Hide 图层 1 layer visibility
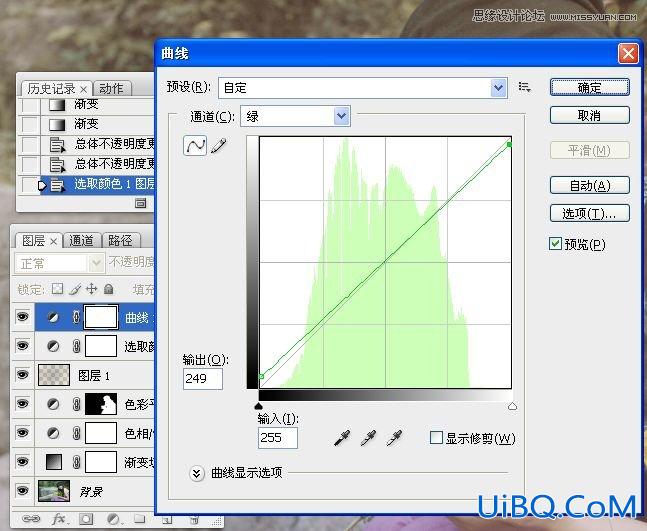This screenshot has width=647, height=531. click(x=22, y=375)
